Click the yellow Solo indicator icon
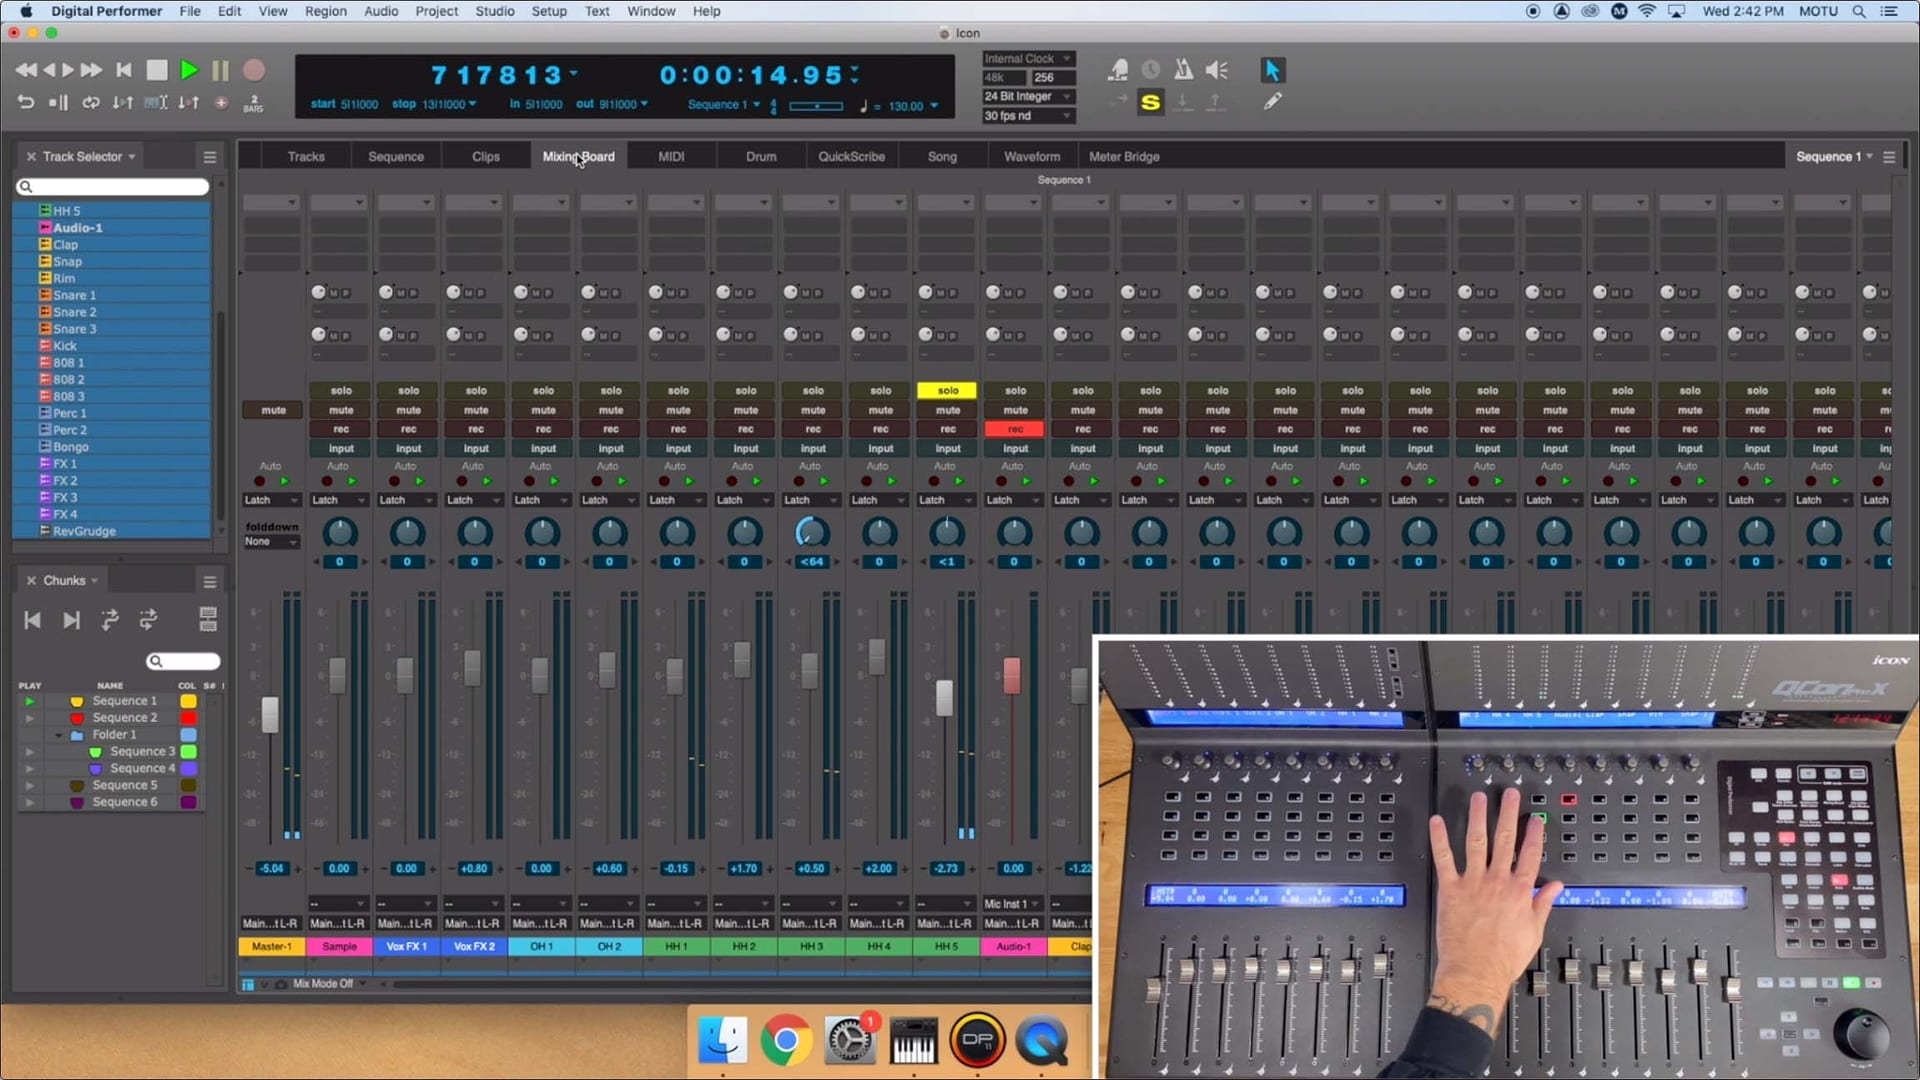The image size is (1920, 1080). [x=1150, y=102]
